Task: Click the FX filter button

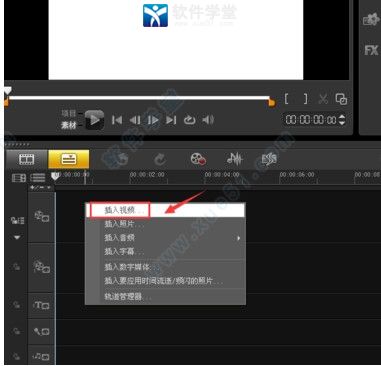Action: click(371, 51)
